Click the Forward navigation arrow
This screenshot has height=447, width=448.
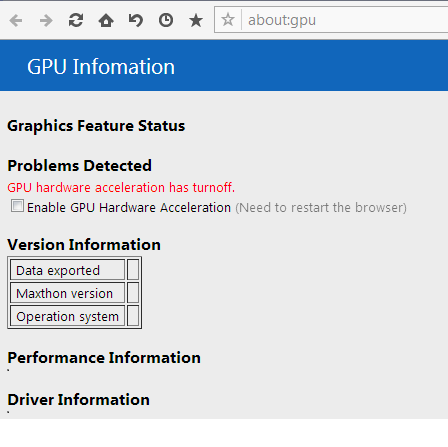pos(46,21)
